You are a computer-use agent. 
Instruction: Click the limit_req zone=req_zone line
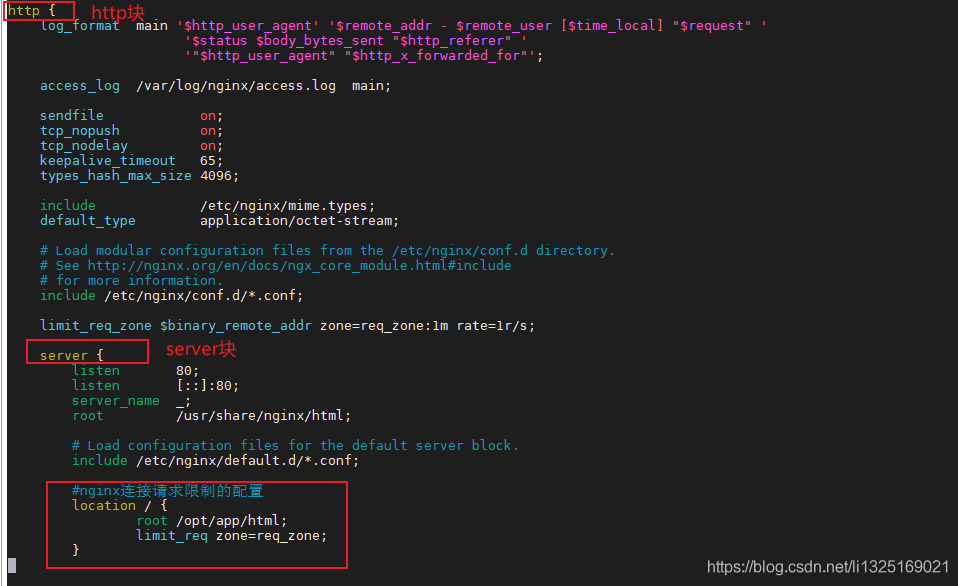coord(232,536)
